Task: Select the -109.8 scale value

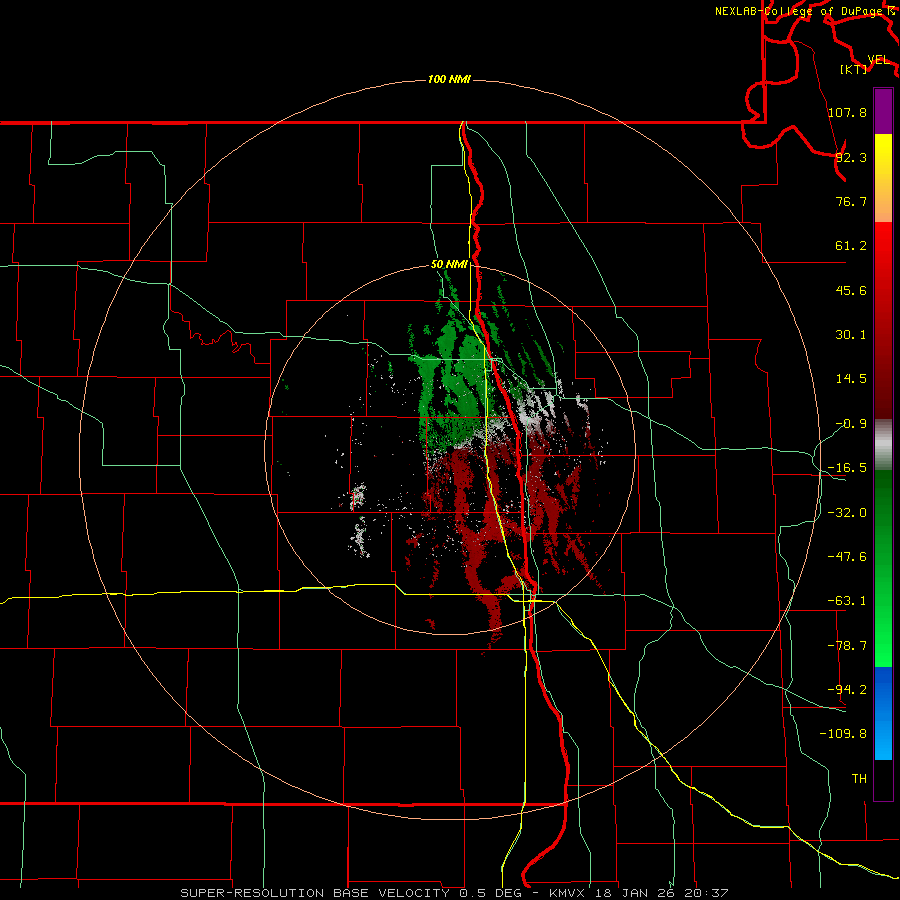Action: [843, 734]
